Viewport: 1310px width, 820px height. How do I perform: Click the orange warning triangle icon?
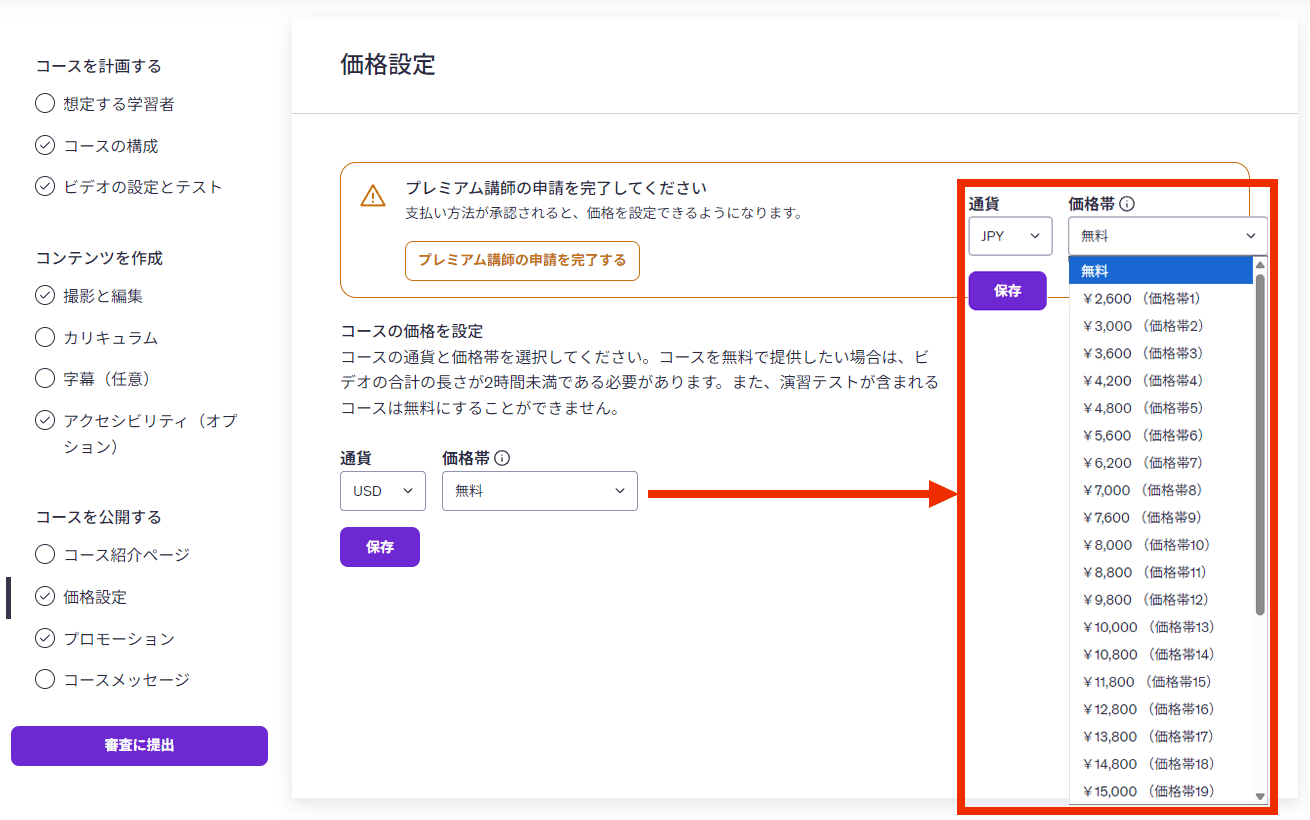(374, 197)
